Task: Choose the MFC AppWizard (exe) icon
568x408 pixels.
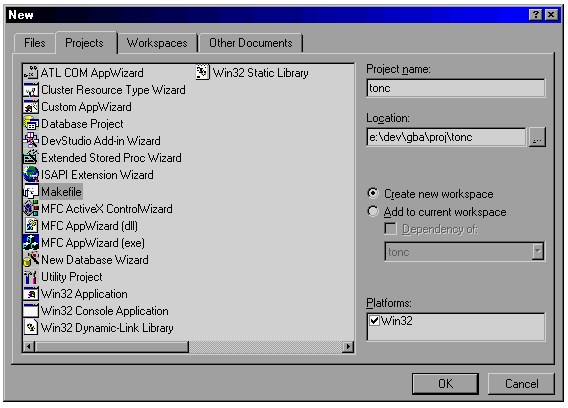Action: [x=31, y=243]
